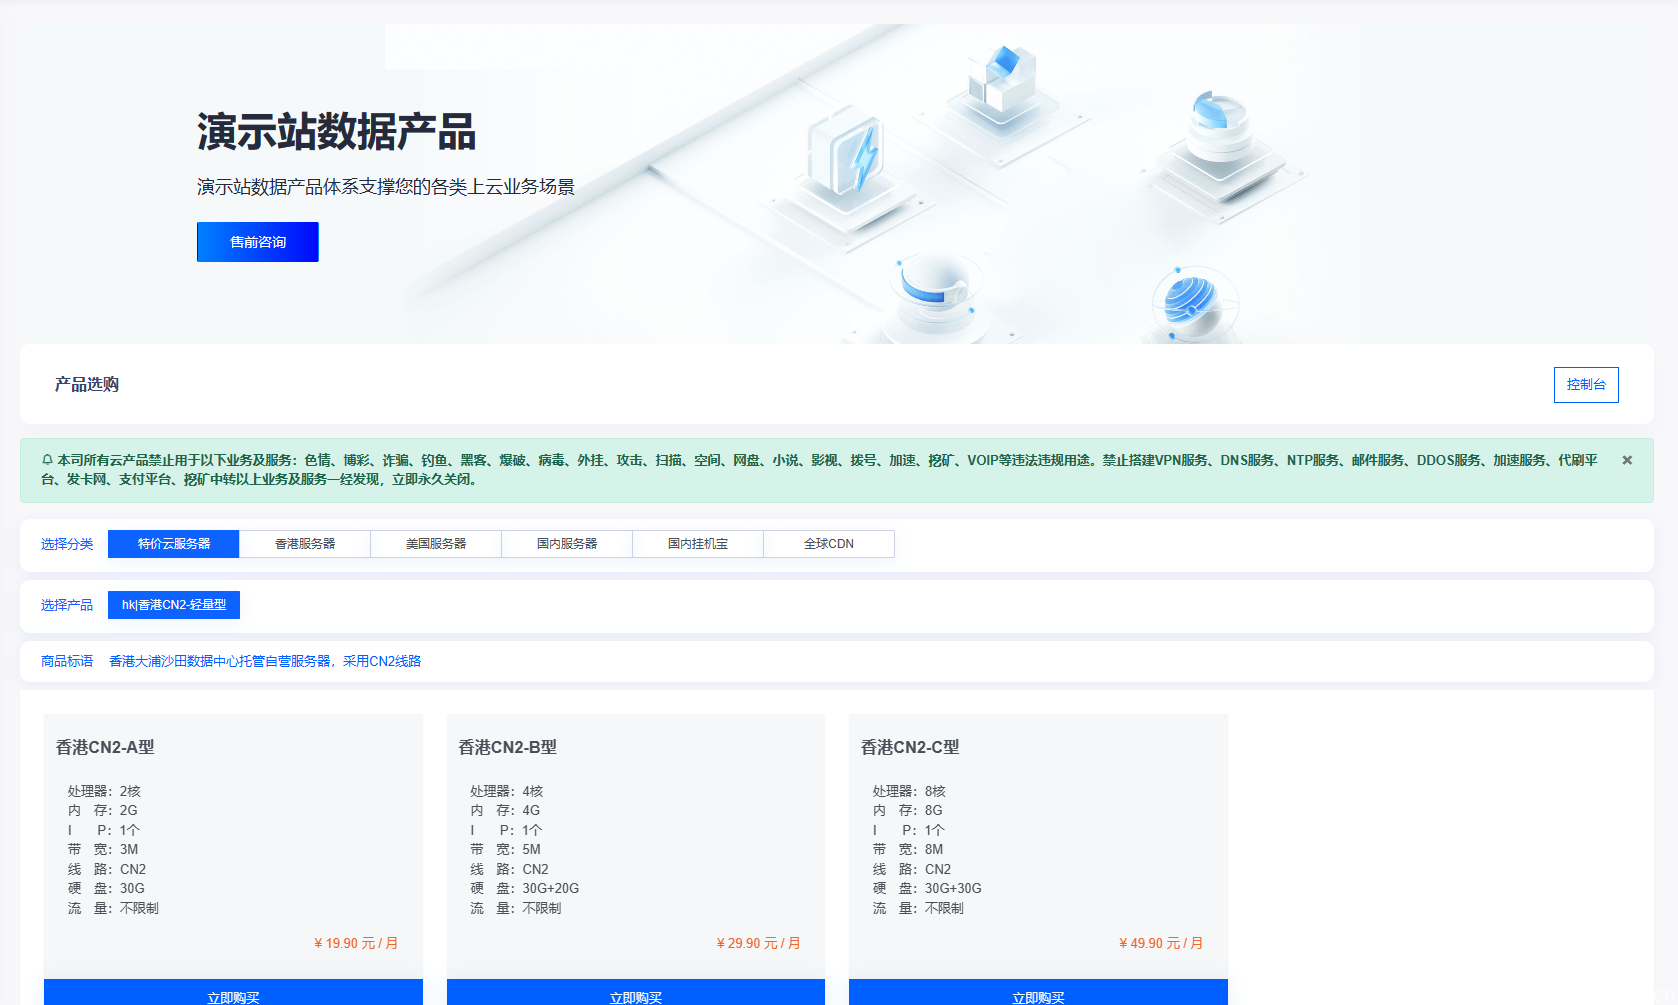Image resolution: width=1678 pixels, height=1005 pixels.
Task: Click the lightning bolt server illustration
Action: tap(849, 160)
